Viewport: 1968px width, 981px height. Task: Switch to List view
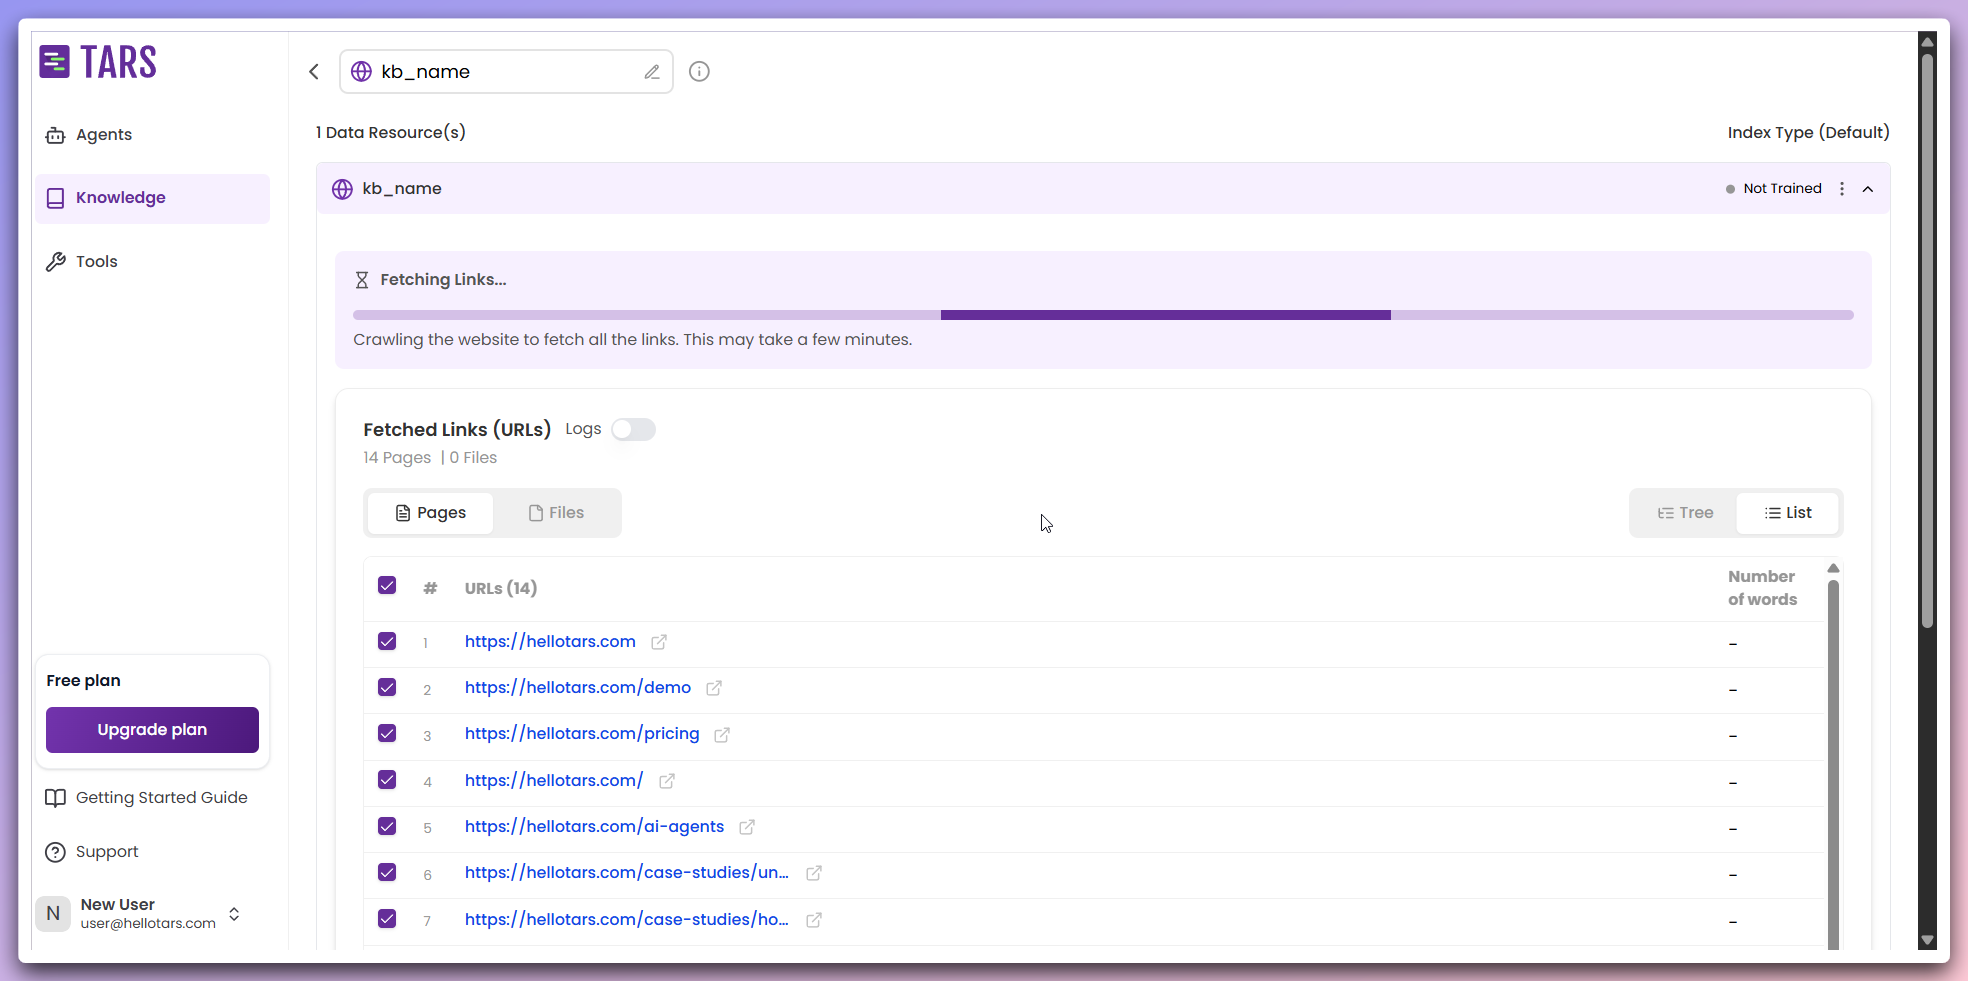click(x=1788, y=513)
